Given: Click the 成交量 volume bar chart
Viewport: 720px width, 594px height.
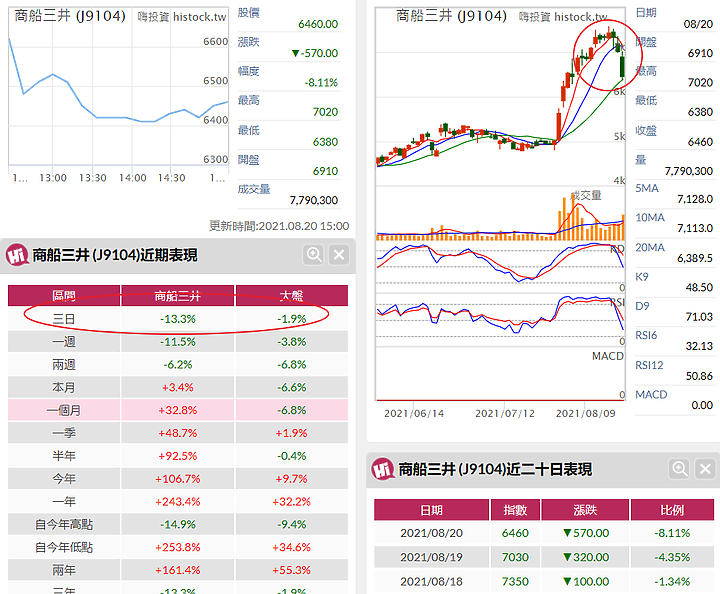Looking at the screenshot, I should (x=501, y=216).
